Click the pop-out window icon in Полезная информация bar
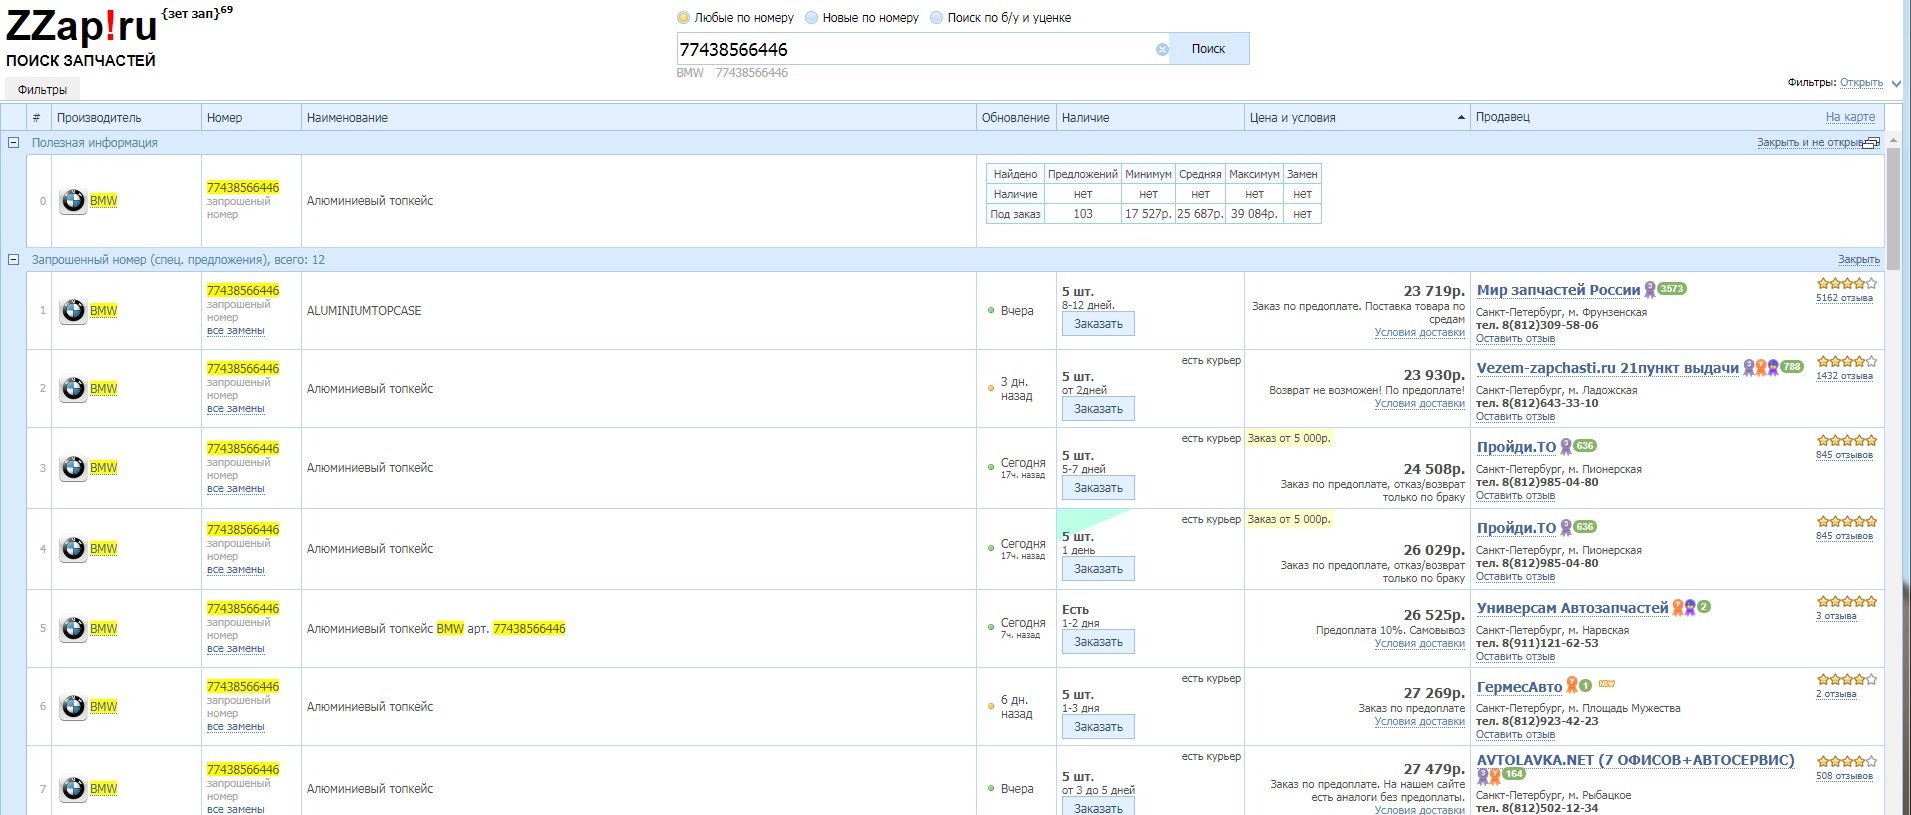Screen dimensions: 1911x815 [1872, 143]
